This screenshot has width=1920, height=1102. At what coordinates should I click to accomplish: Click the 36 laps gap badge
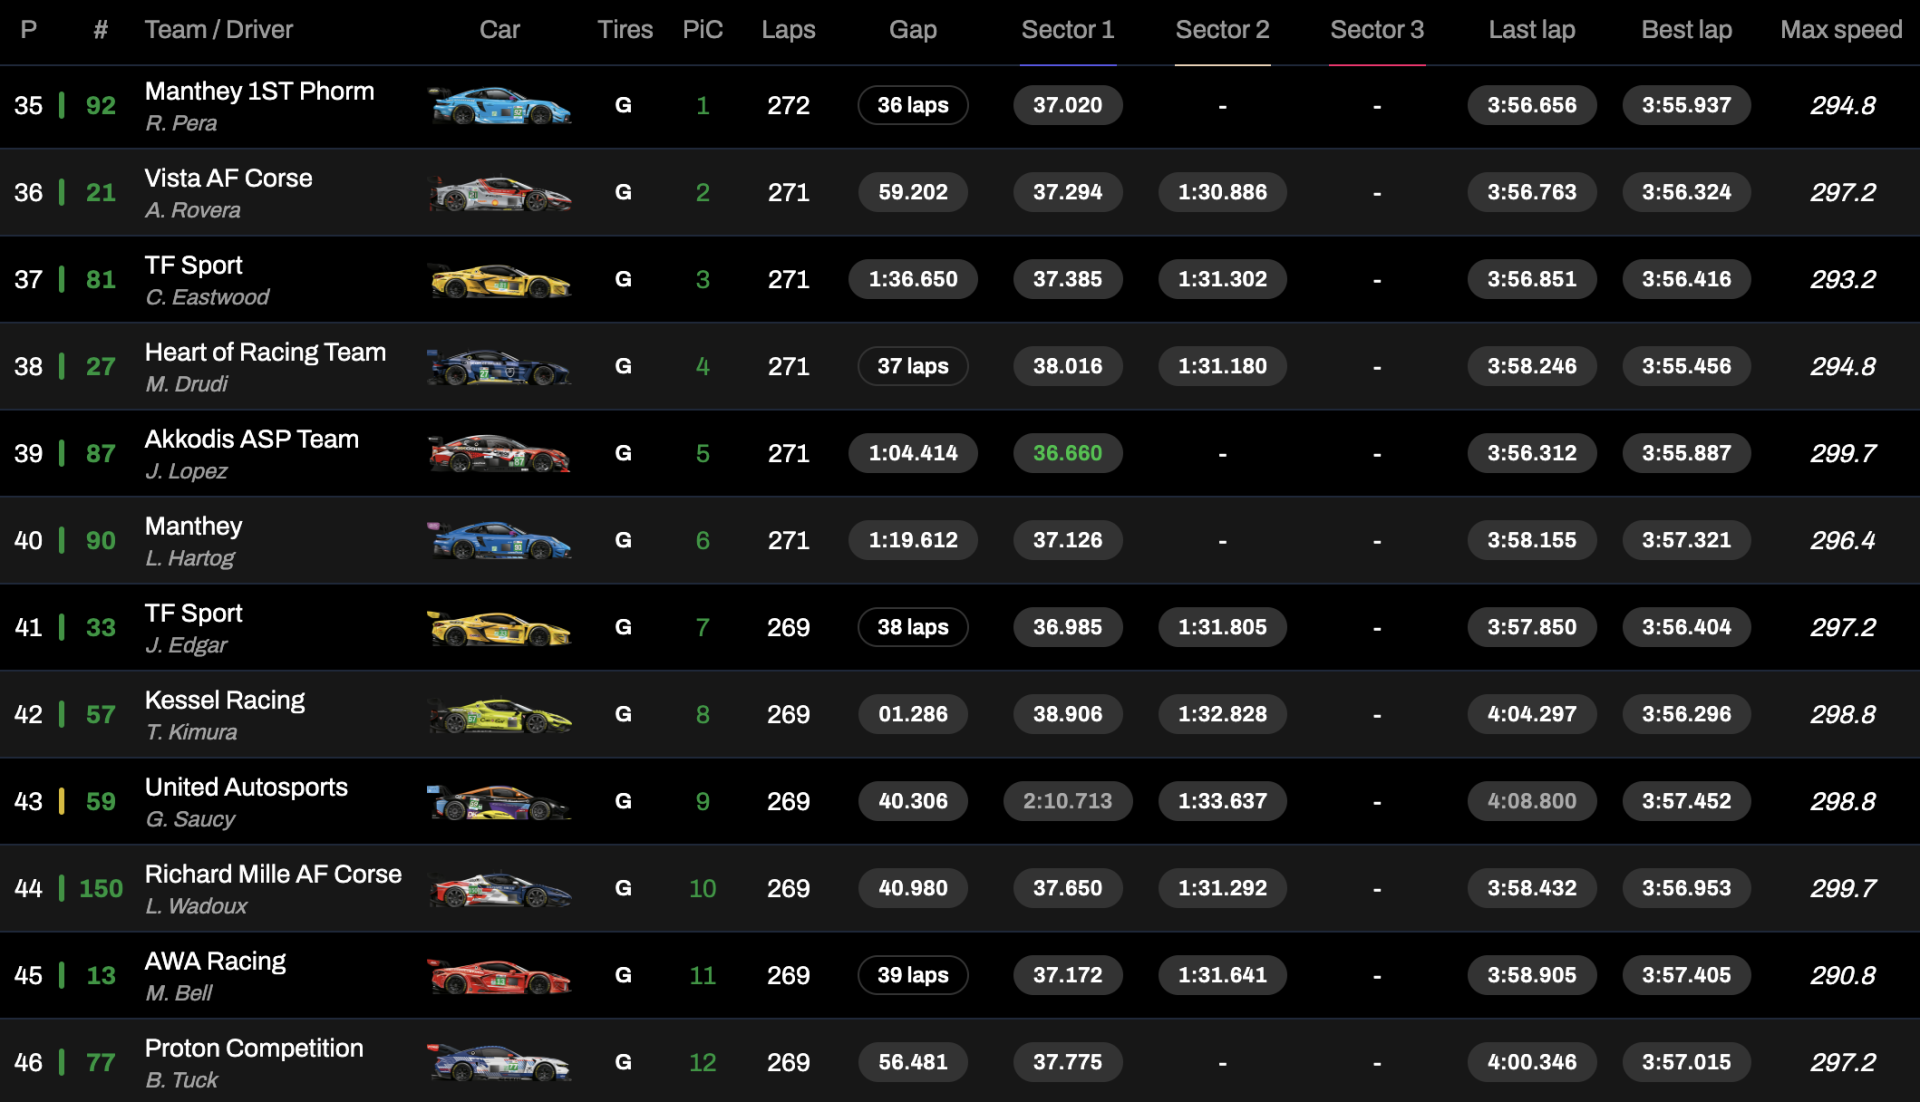(913, 105)
